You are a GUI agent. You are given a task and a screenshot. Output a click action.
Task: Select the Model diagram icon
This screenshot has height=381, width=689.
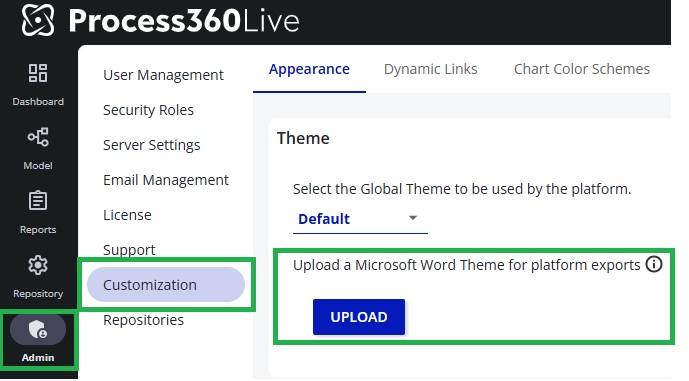click(x=38, y=137)
